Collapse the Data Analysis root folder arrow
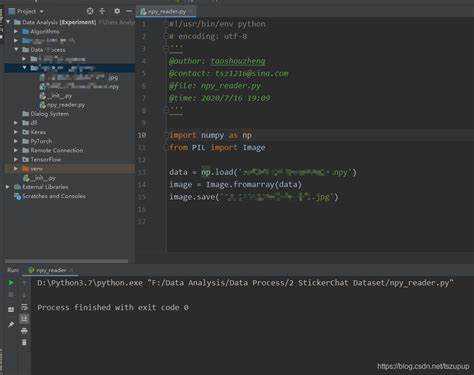The image size is (474, 375). pyautogui.click(x=8, y=22)
